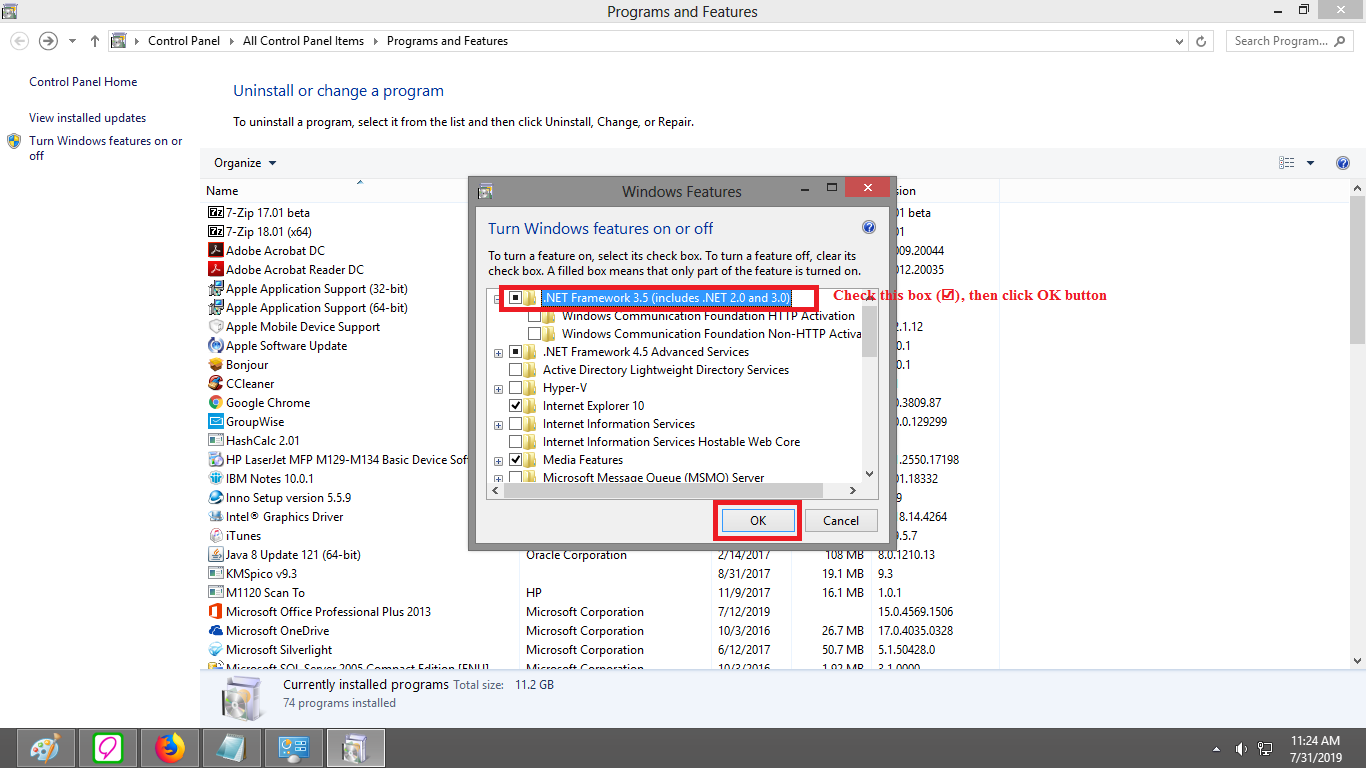Screen dimensions: 1366x768
Task: Open the recent locations dropdown next to Forward
Action: click(72, 41)
